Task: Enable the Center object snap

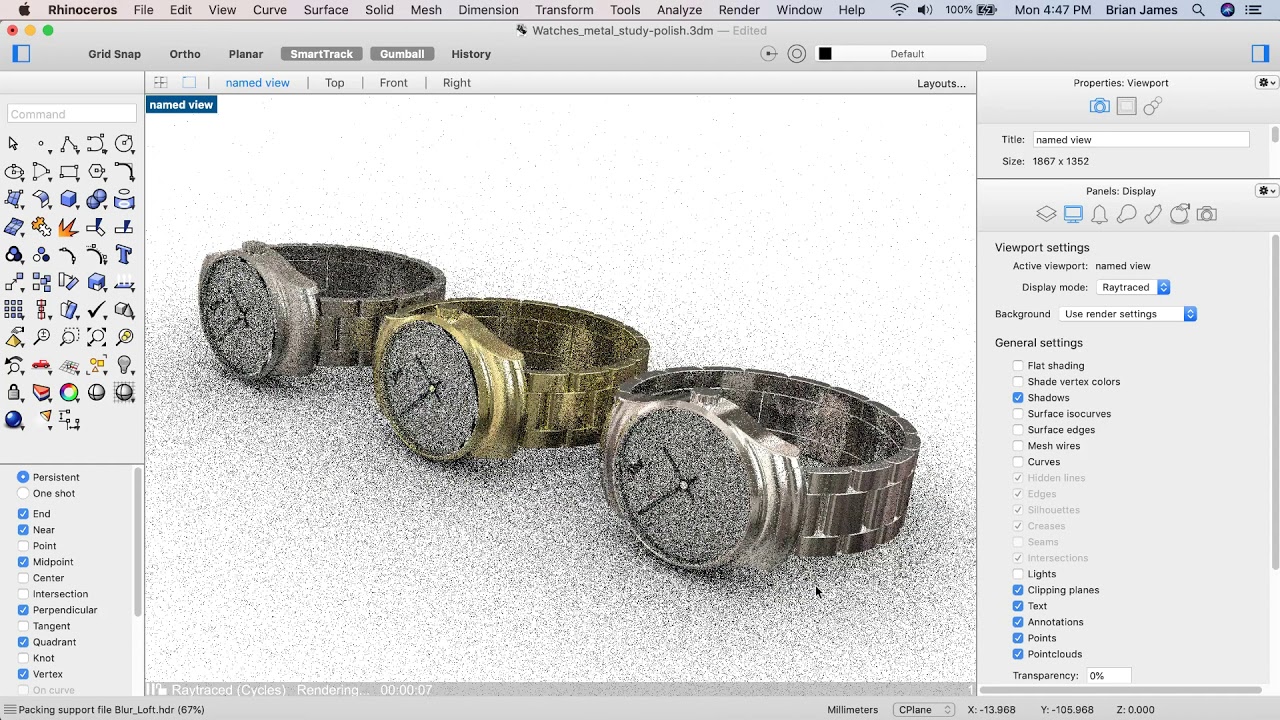Action: pos(23,578)
